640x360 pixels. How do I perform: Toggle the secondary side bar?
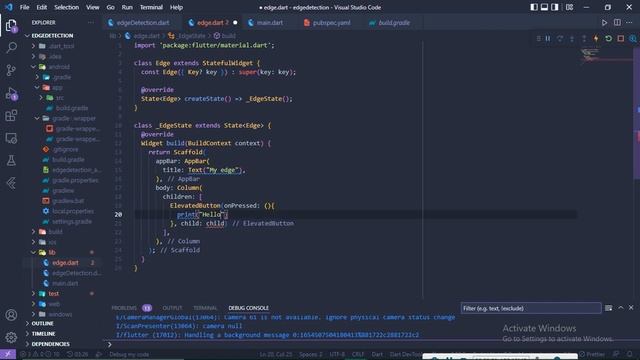[555, 7]
